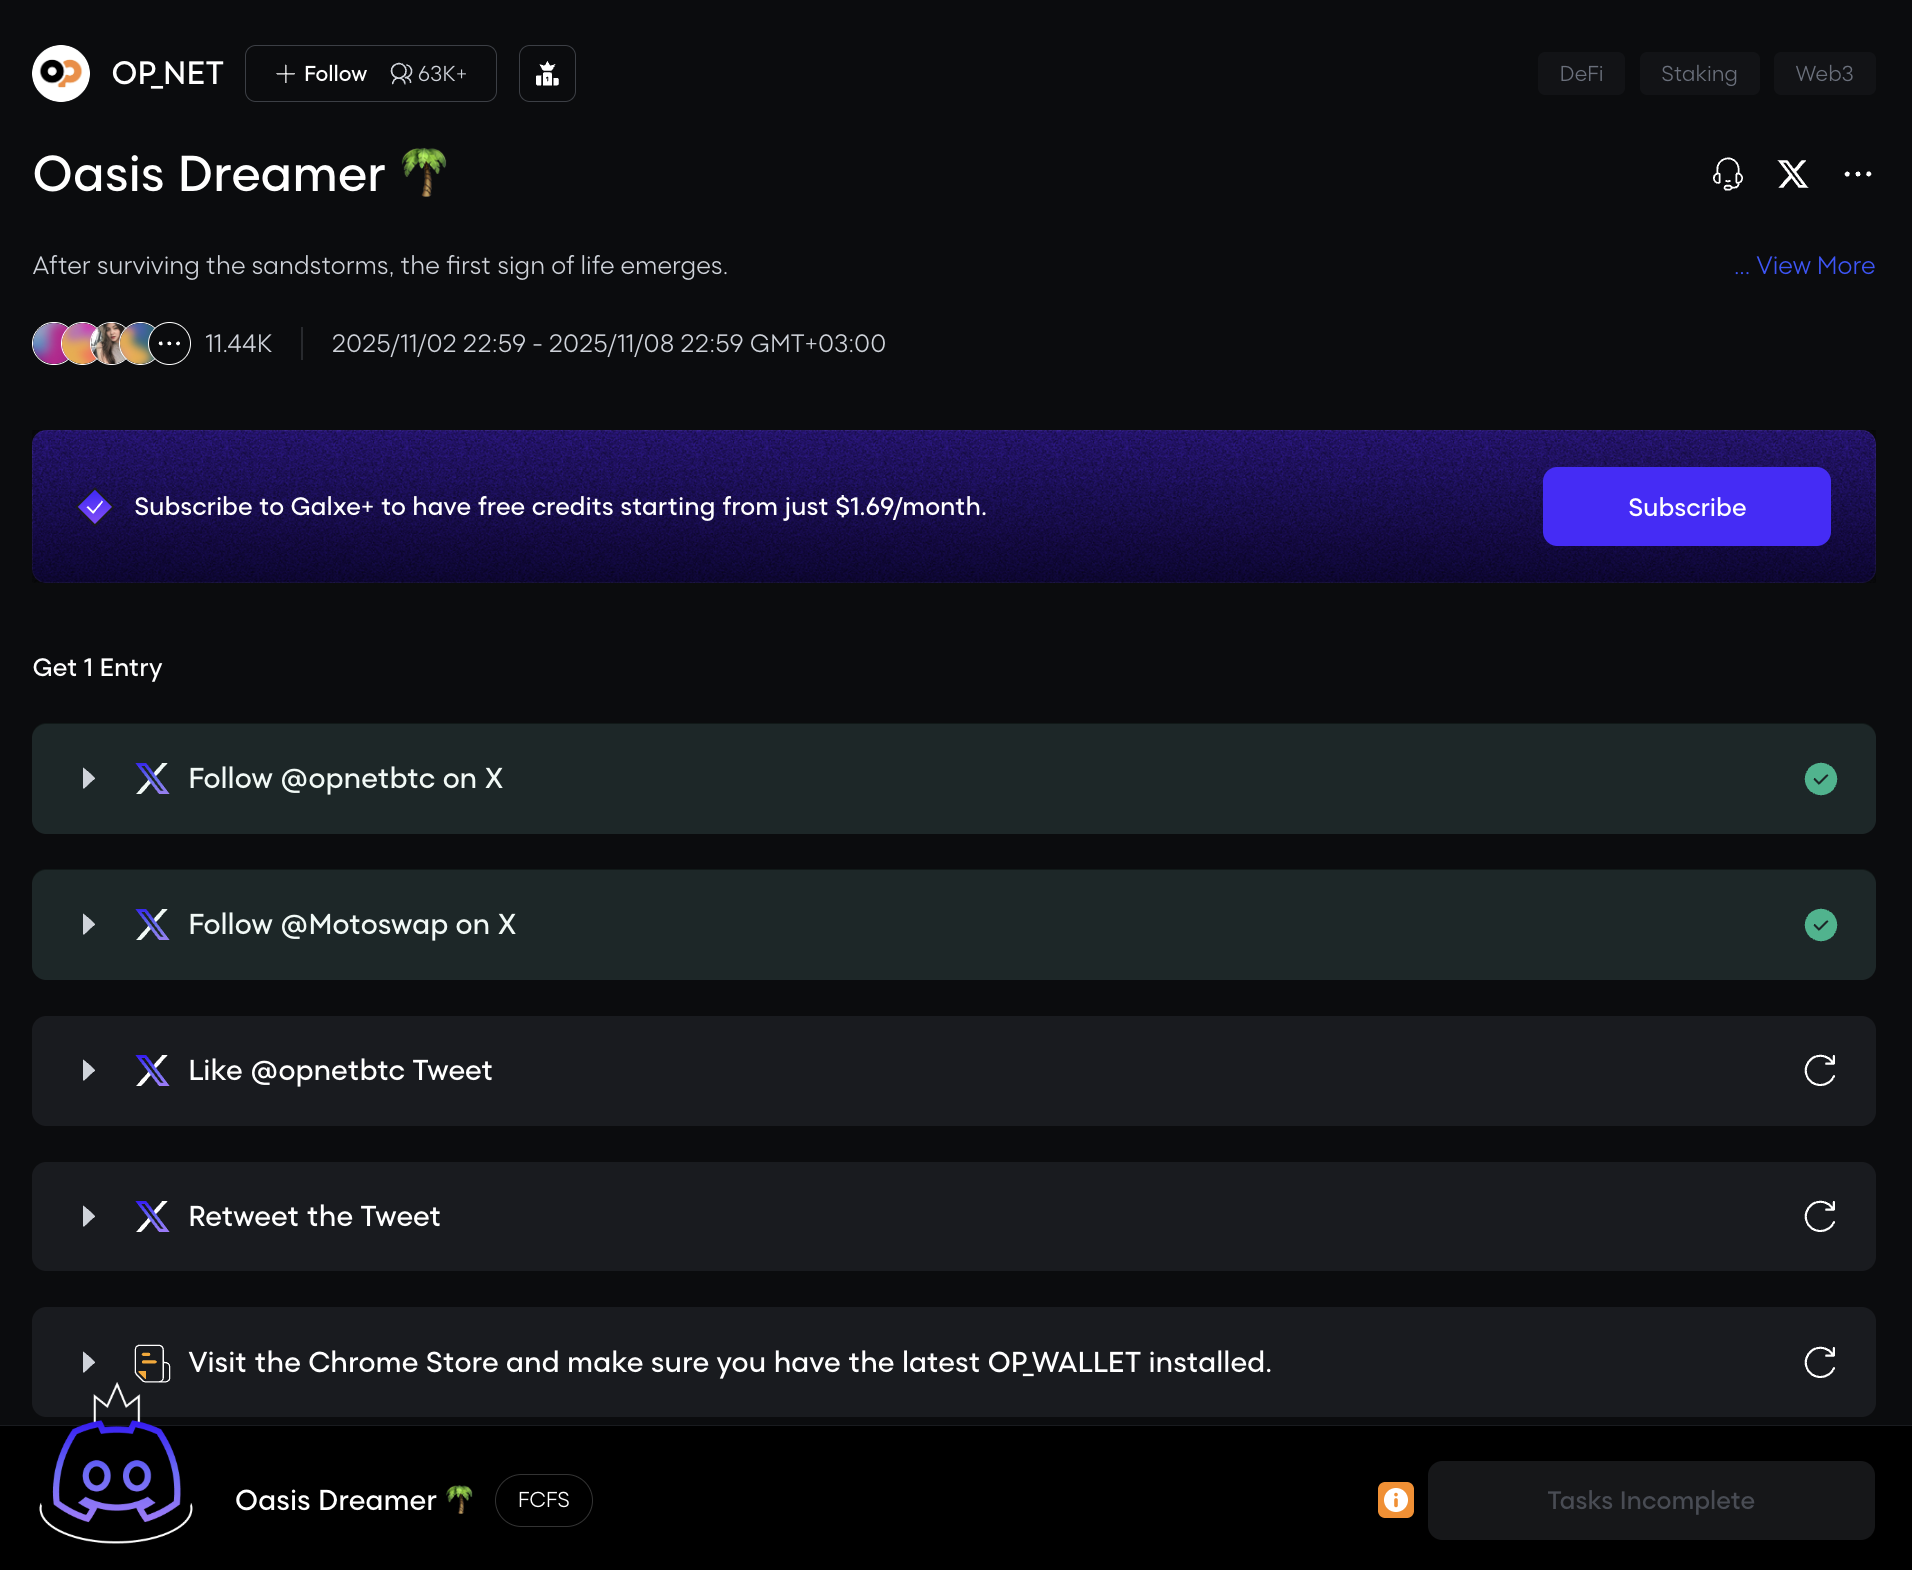Refresh the Retweet the Tweet task
Image resolution: width=1912 pixels, height=1570 pixels.
(1819, 1216)
